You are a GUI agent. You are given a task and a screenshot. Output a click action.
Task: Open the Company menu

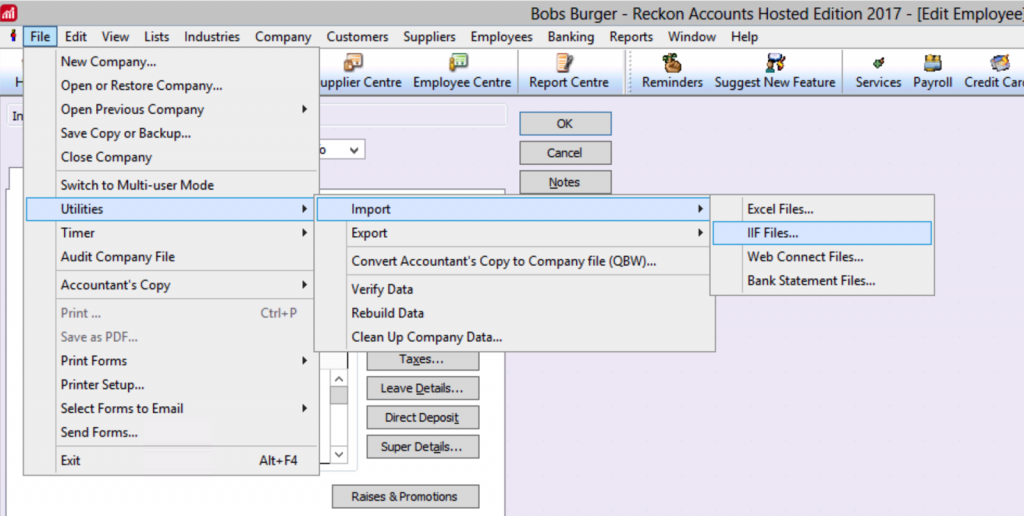(283, 37)
